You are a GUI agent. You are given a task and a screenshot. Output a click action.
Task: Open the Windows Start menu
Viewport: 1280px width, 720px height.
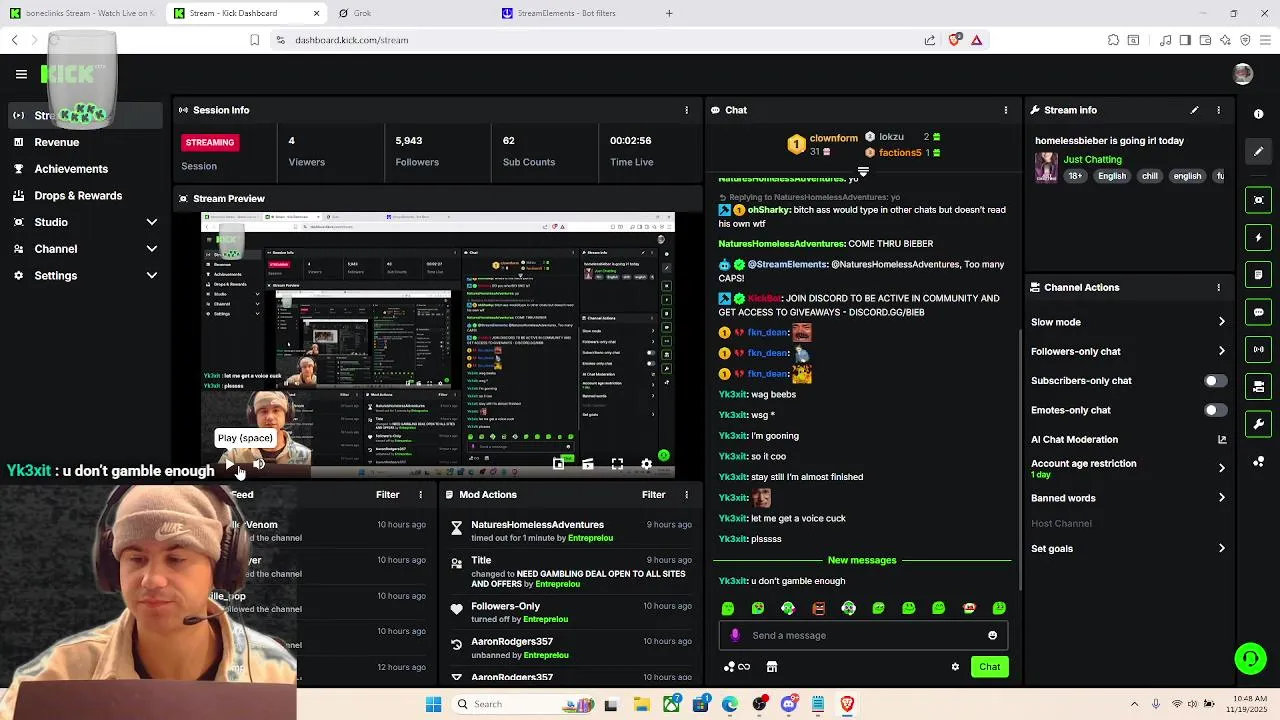(433, 704)
